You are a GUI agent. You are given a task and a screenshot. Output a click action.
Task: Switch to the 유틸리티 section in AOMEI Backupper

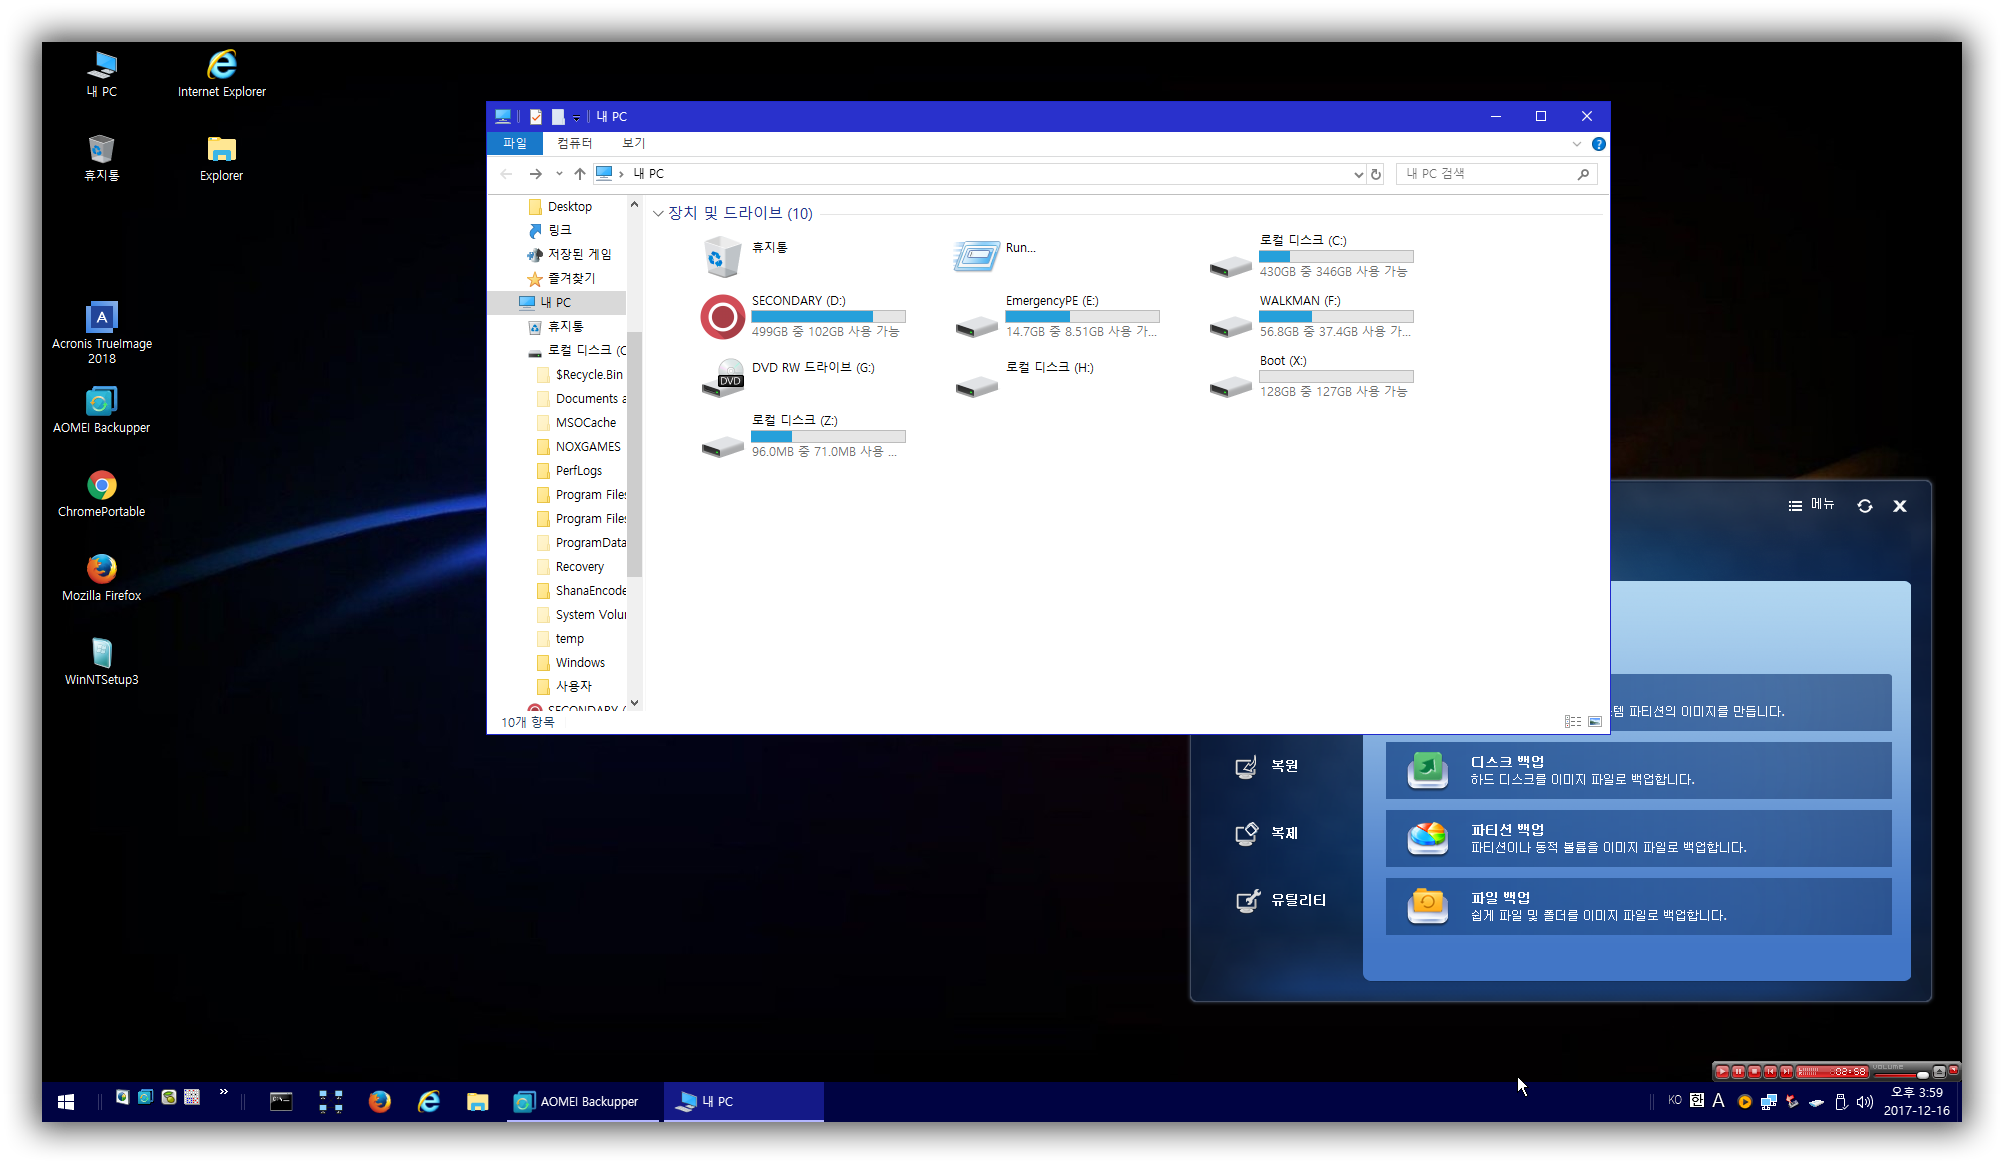(x=1281, y=900)
